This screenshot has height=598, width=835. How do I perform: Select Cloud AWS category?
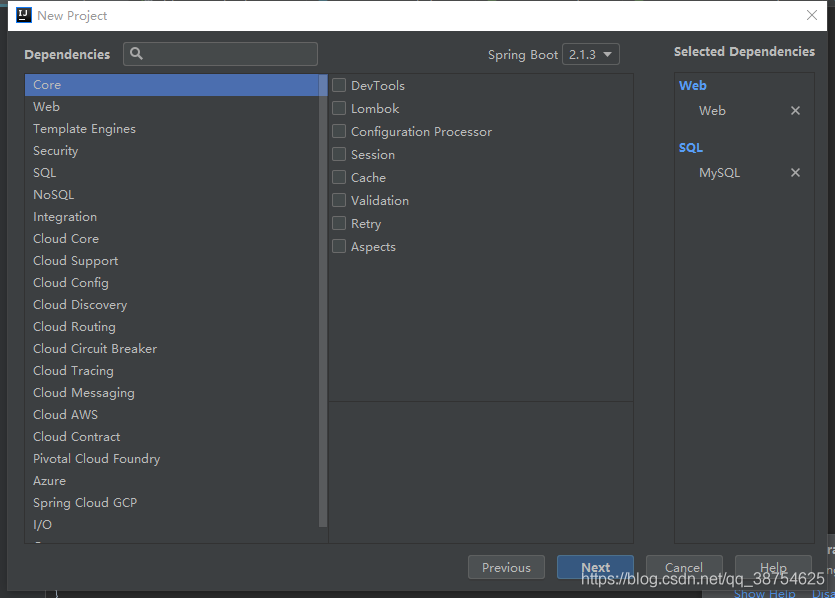pyautogui.click(x=171, y=415)
